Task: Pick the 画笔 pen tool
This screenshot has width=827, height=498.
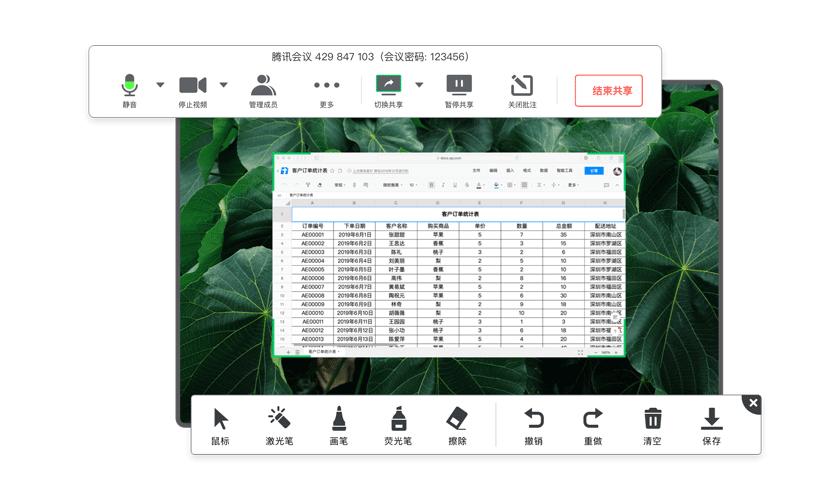Action: tap(339, 420)
